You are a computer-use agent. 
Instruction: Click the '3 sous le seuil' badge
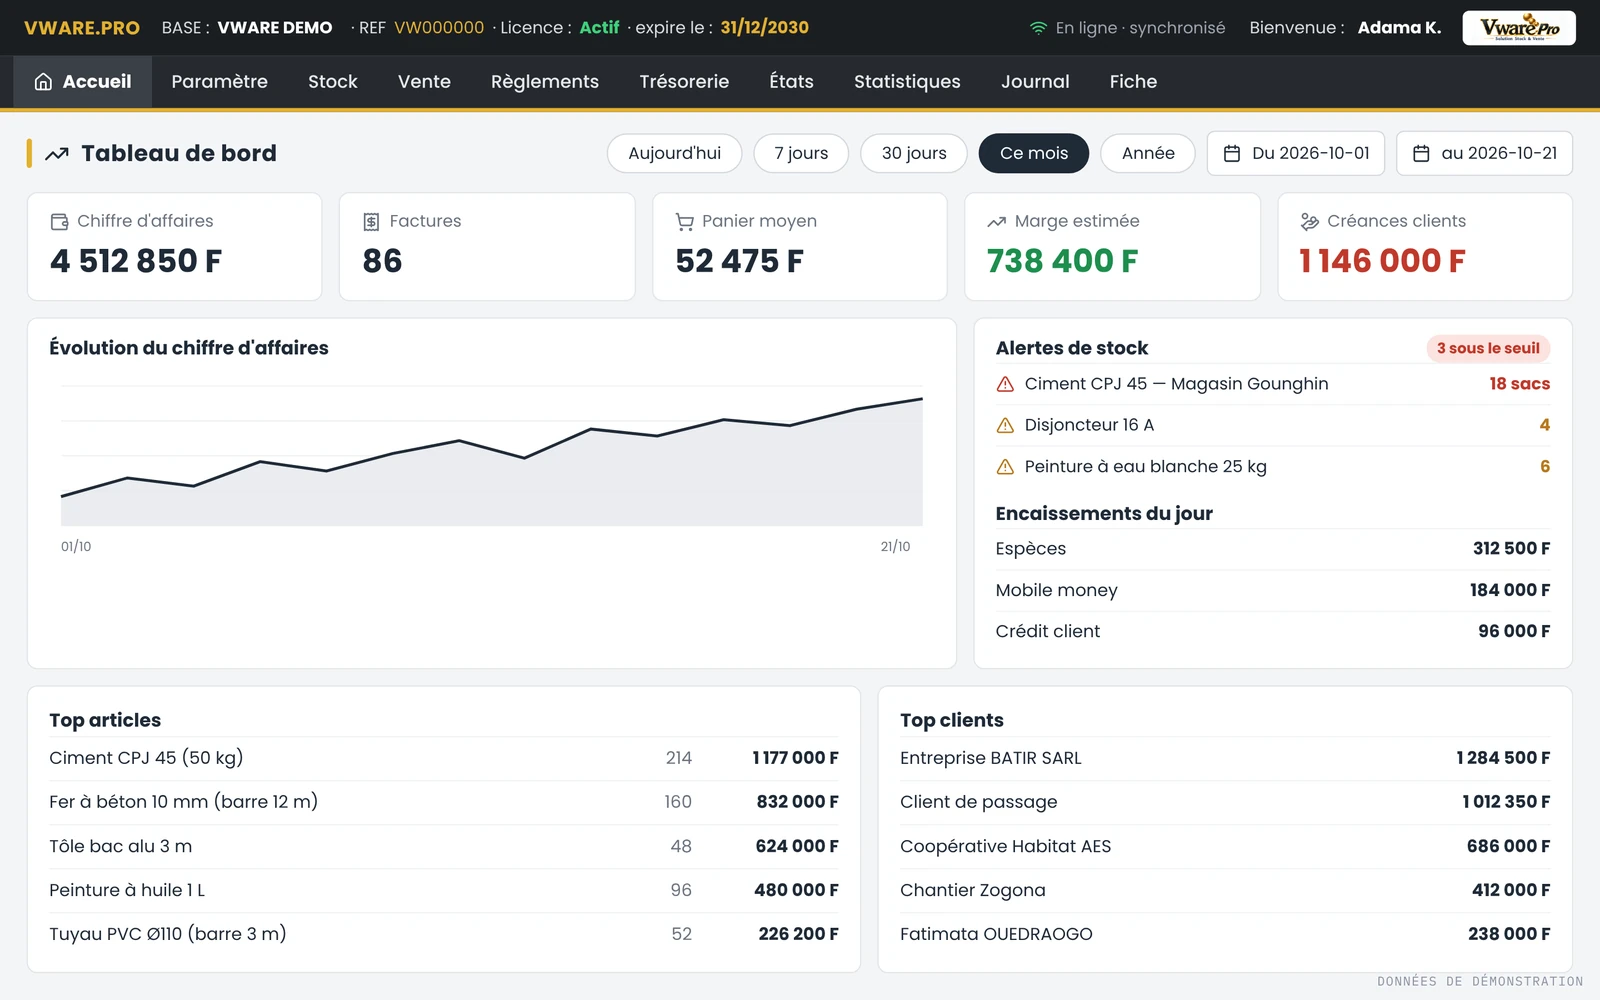[x=1488, y=348]
